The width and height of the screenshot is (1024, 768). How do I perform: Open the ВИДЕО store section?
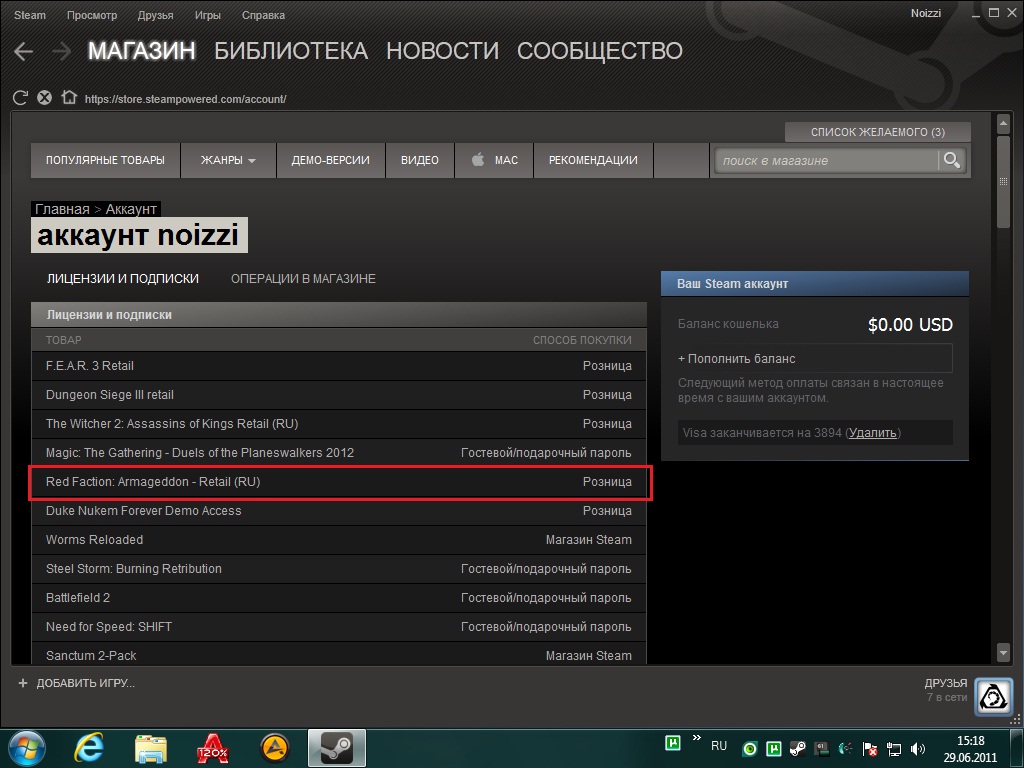pos(420,160)
